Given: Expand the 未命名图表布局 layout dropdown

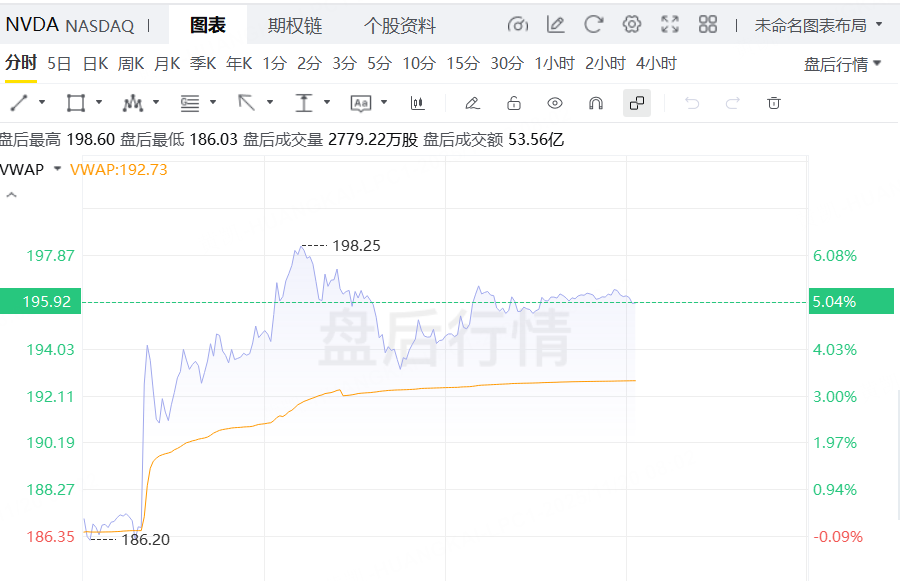Looking at the screenshot, I should click(x=818, y=25).
